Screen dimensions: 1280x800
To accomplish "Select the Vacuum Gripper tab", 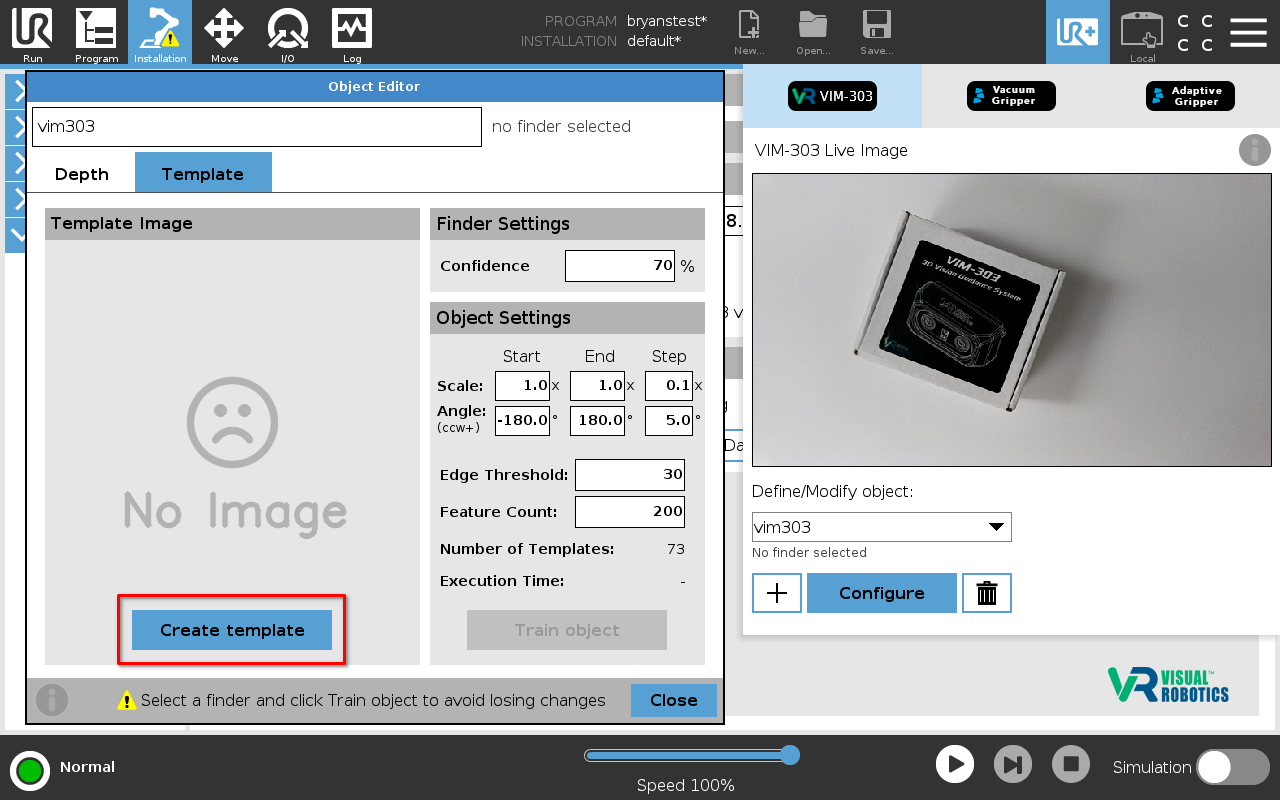I will pos(1011,96).
